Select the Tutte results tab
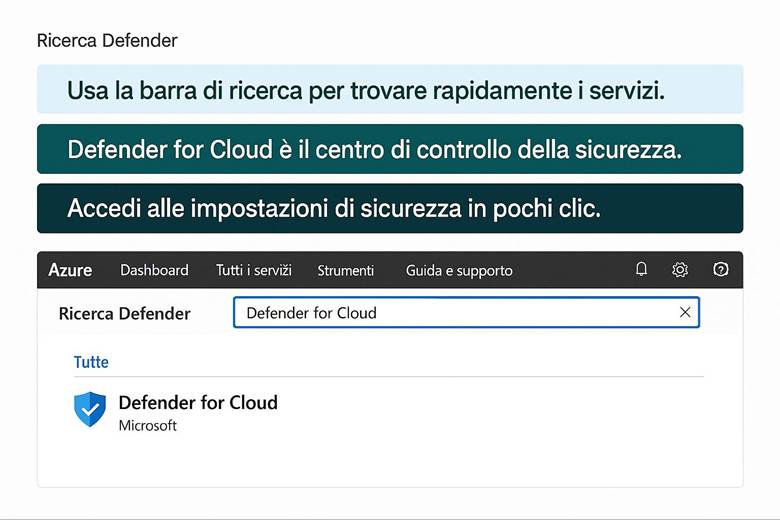Image resolution: width=780 pixels, height=520 pixels. pyautogui.click(x=91, y=362)
